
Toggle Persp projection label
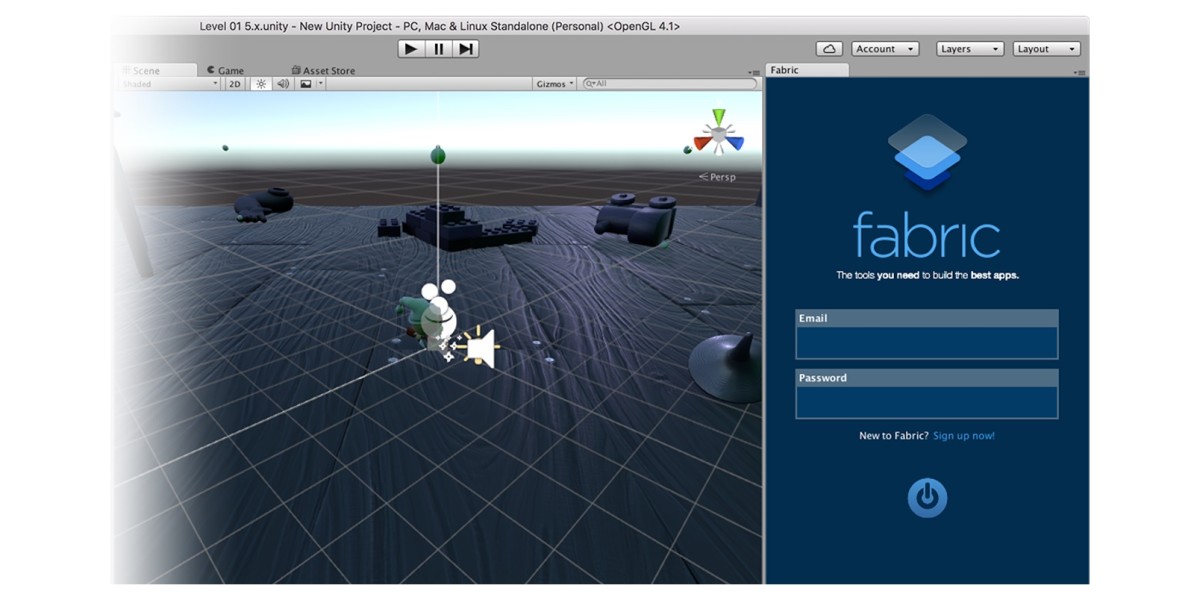tap(718, 177)
